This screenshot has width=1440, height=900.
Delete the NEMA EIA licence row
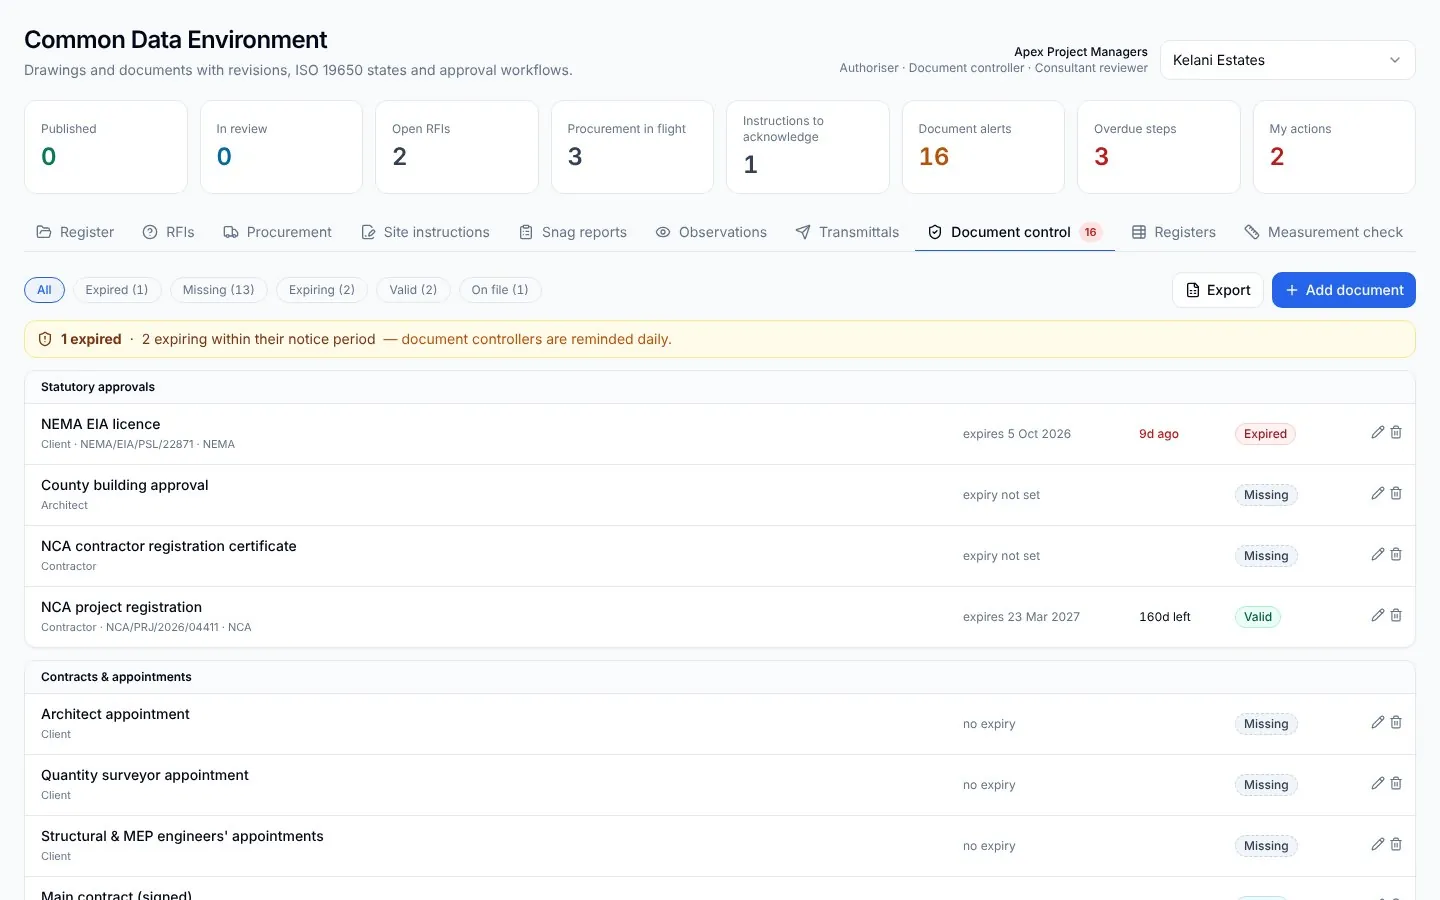1396,432
